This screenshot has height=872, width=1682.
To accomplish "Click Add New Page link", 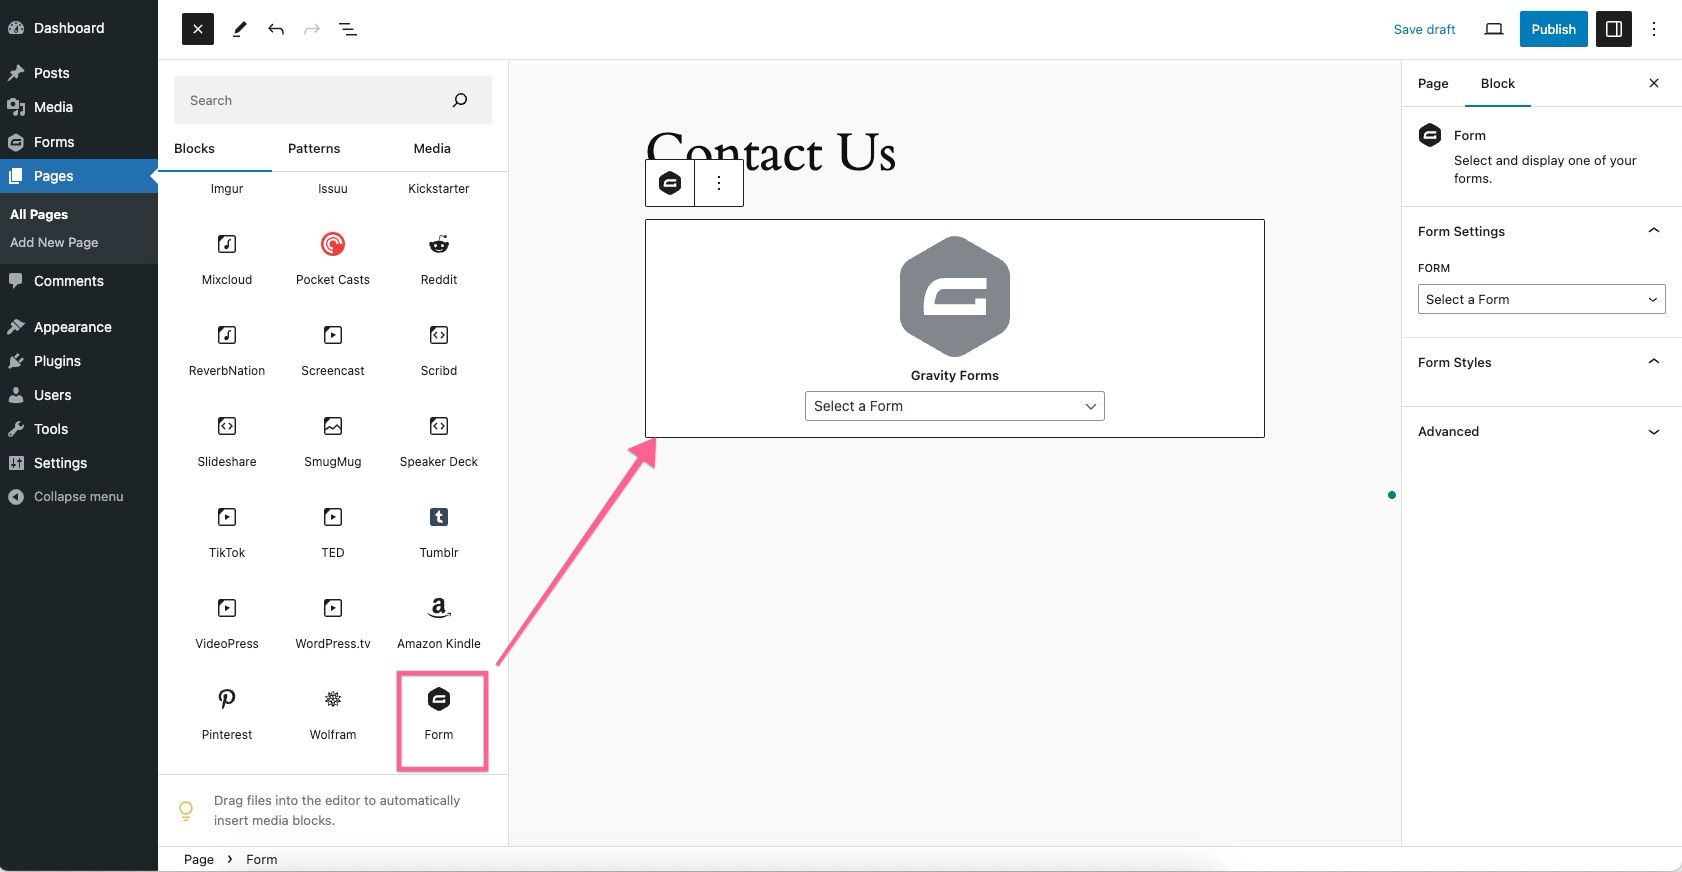I will click(x=54, y=242).
